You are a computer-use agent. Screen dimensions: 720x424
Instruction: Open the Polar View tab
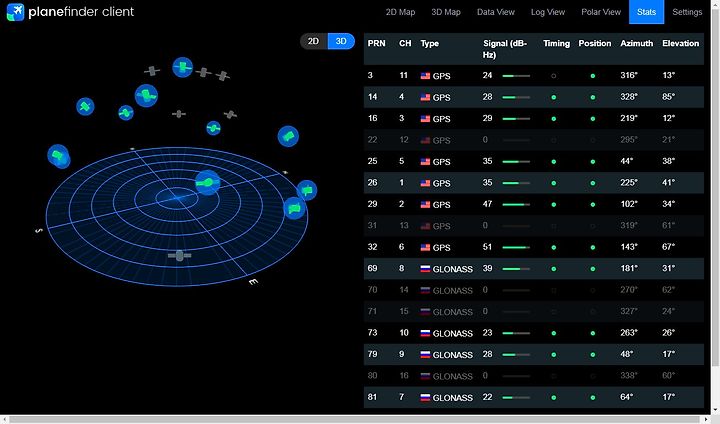[601, 12]
